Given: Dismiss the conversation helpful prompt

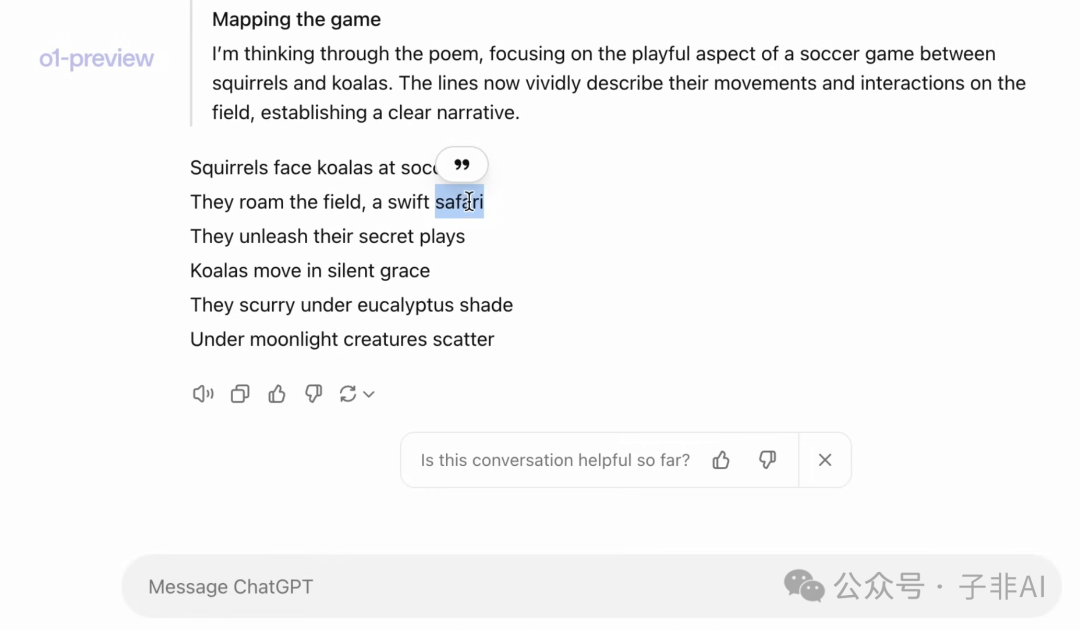Looking at the screenshot, I should [824, 460].
